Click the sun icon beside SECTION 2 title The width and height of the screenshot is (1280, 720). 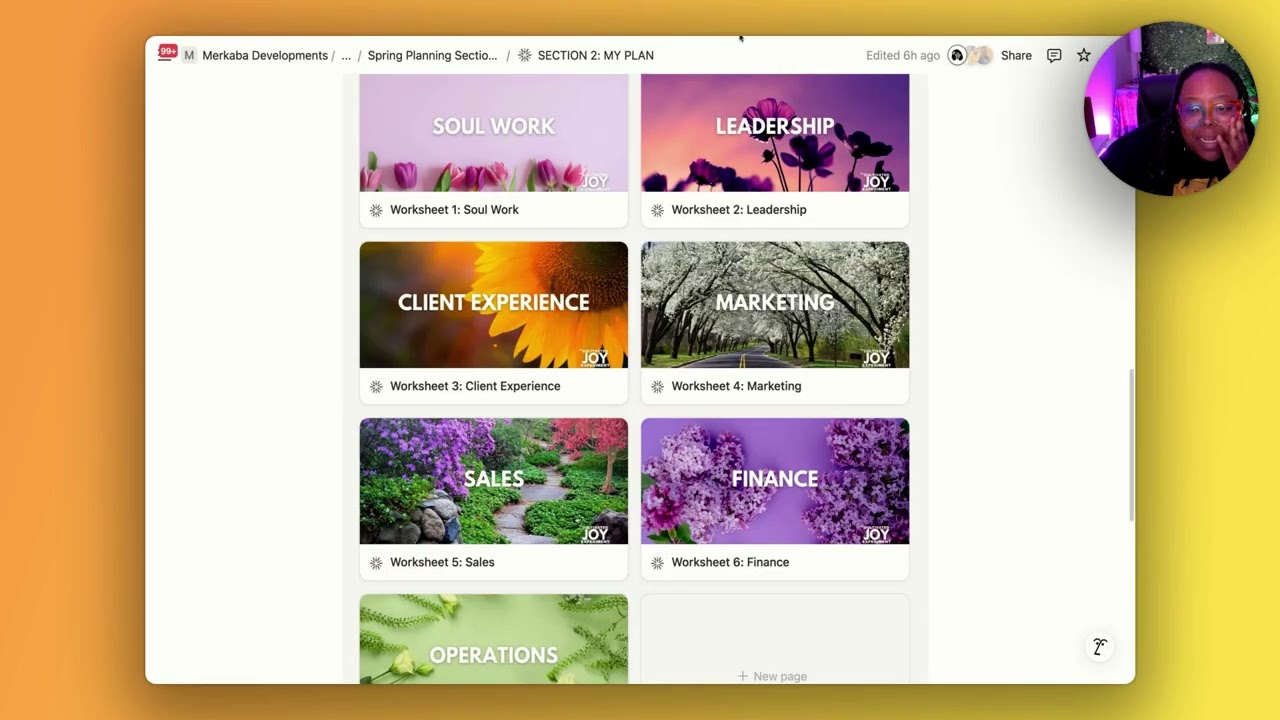pos(524,55)
